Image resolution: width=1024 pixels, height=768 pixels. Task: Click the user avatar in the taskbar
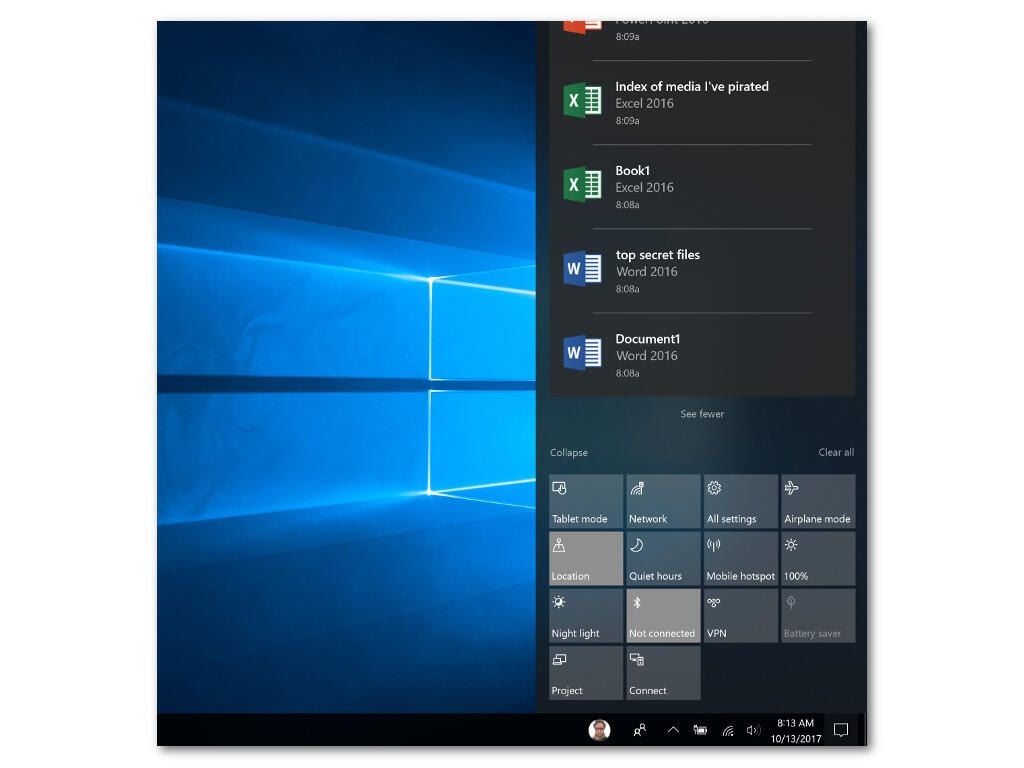click(600, 730)
